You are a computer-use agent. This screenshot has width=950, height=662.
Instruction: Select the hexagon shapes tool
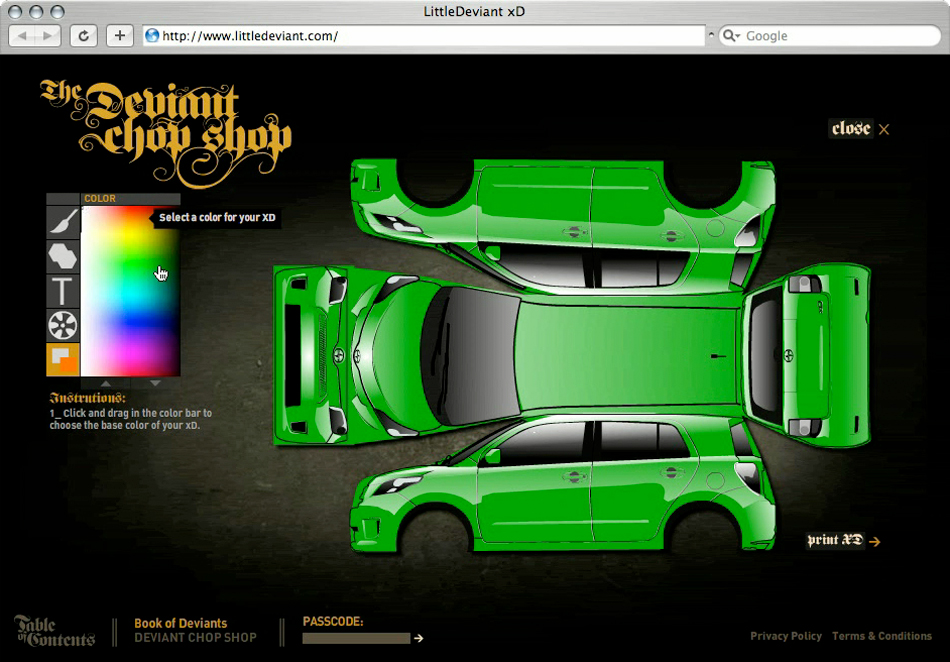point(62,256)
